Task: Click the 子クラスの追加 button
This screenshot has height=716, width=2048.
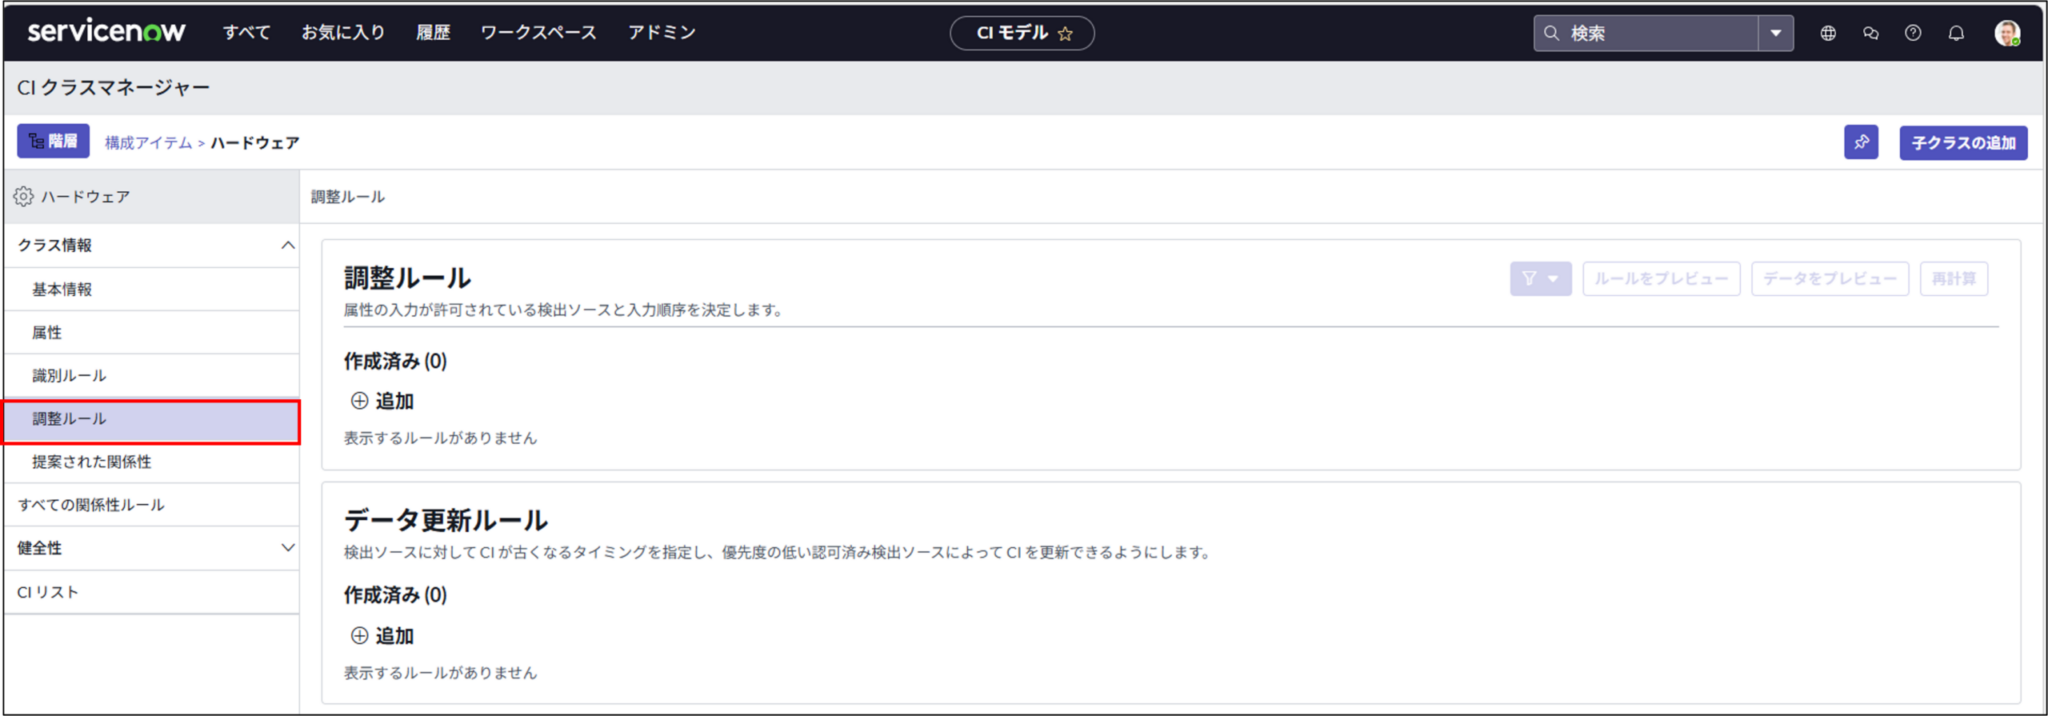Action: (x=1963, y=143)
